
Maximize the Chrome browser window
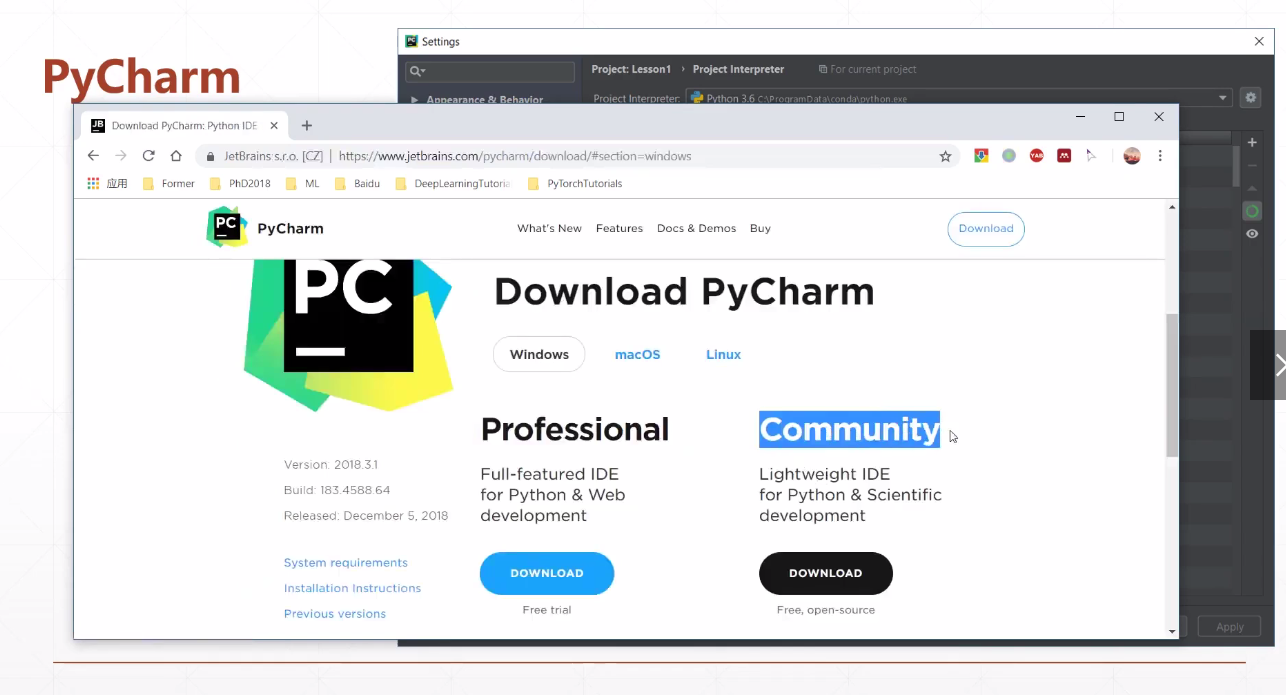pyautogui.click(x=1119, y=117)
